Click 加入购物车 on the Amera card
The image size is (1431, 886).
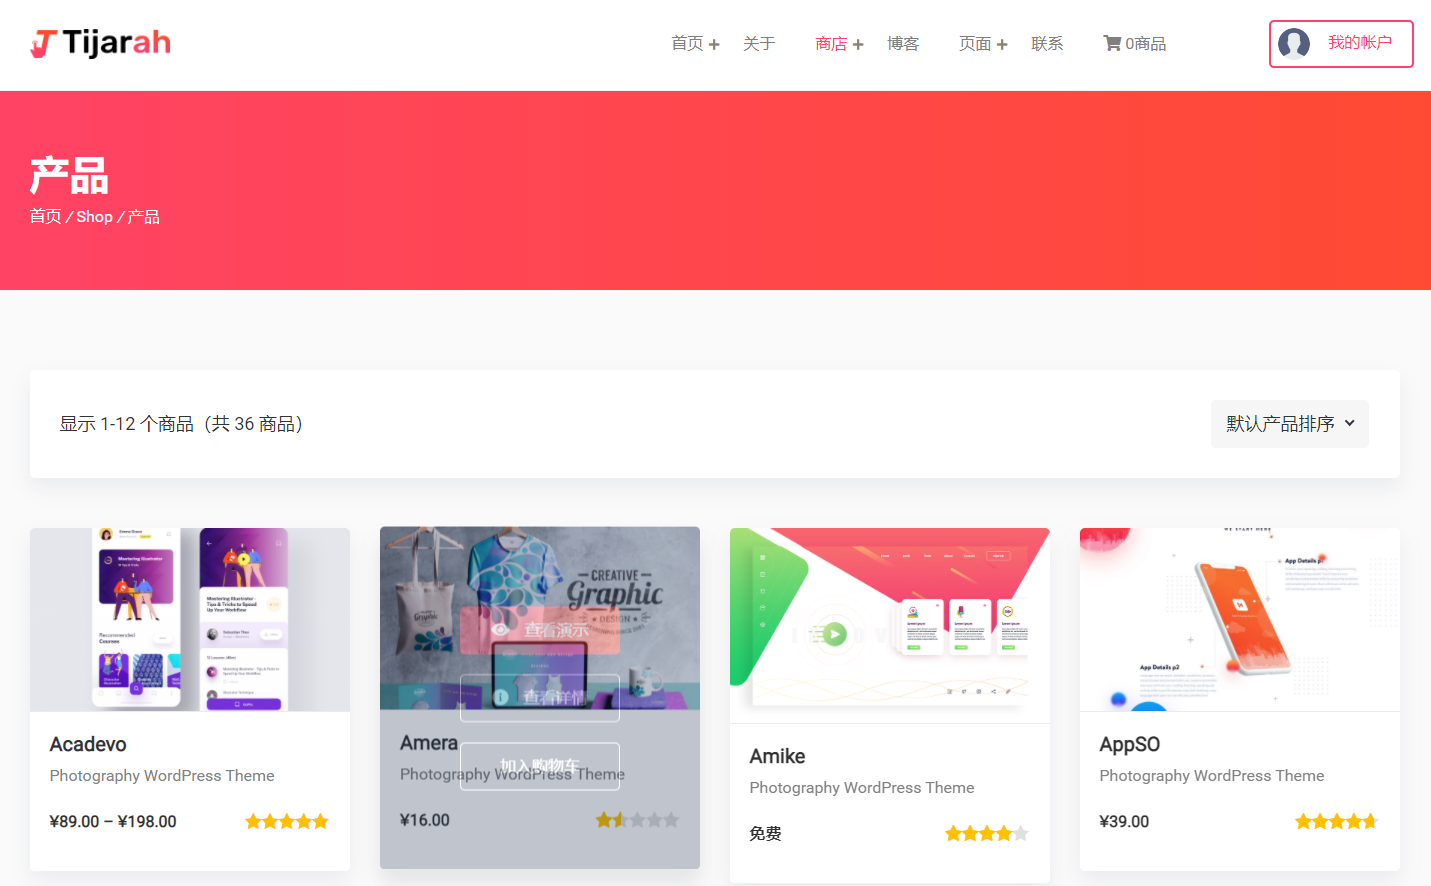coord(540,766)
